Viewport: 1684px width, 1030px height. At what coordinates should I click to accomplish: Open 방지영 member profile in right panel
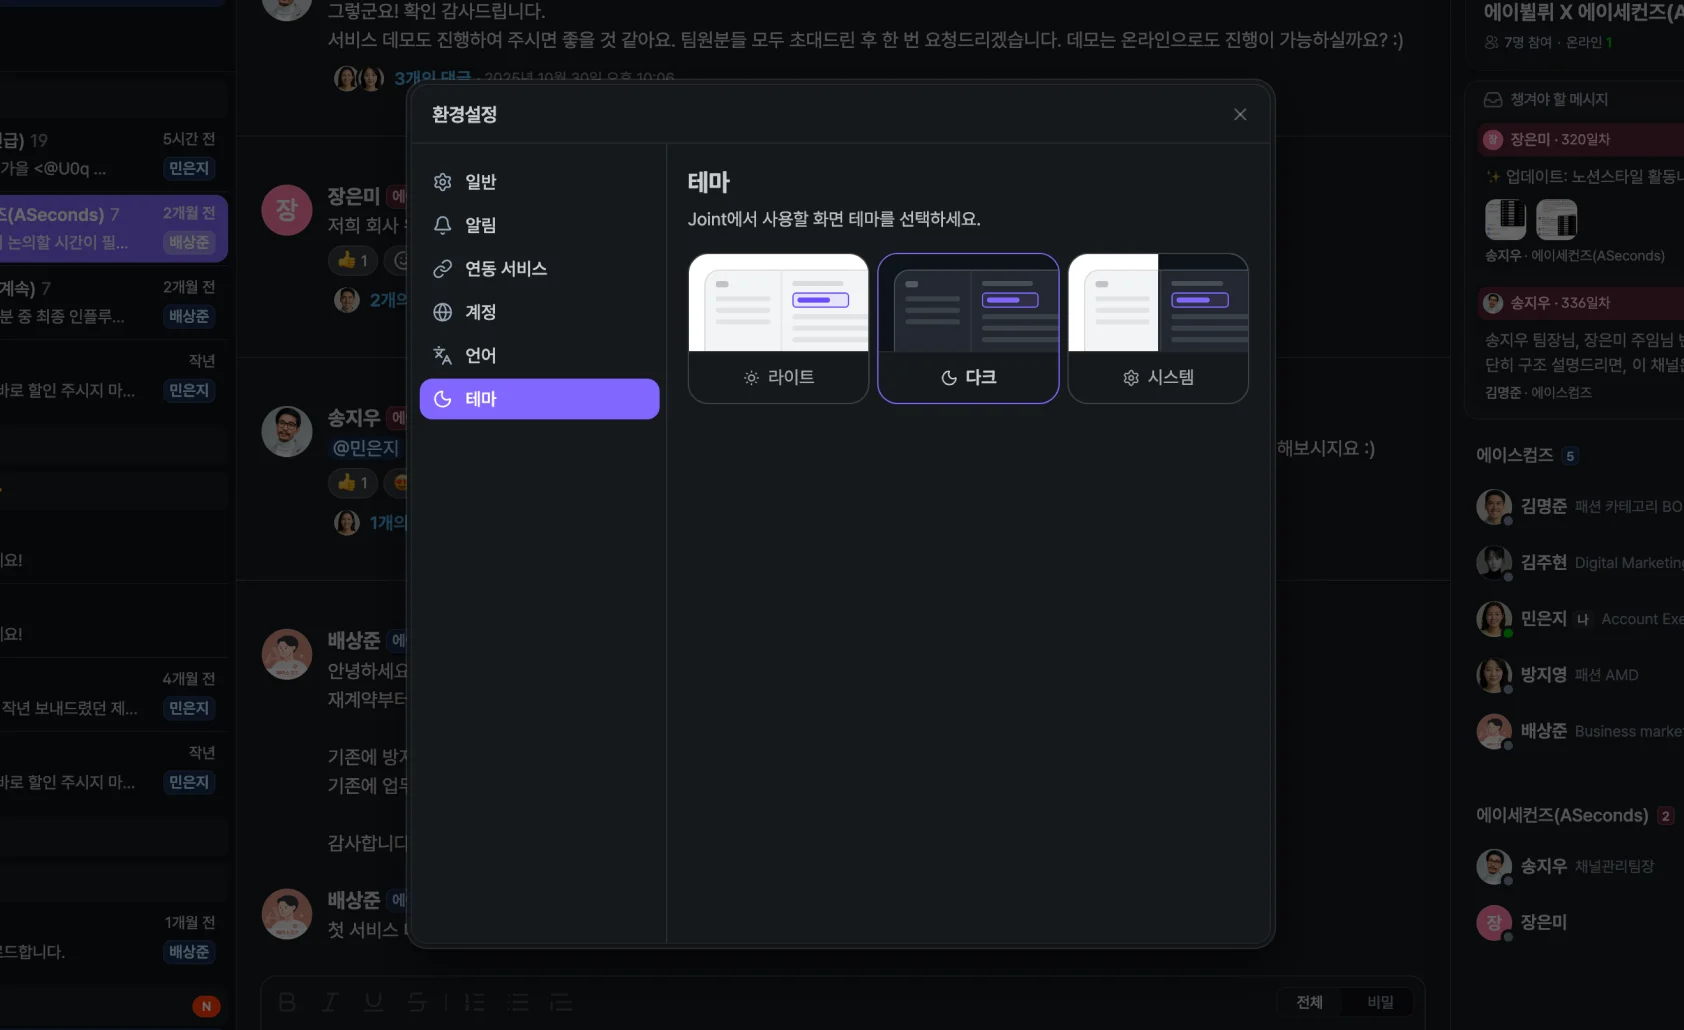tap(1580, 675)
